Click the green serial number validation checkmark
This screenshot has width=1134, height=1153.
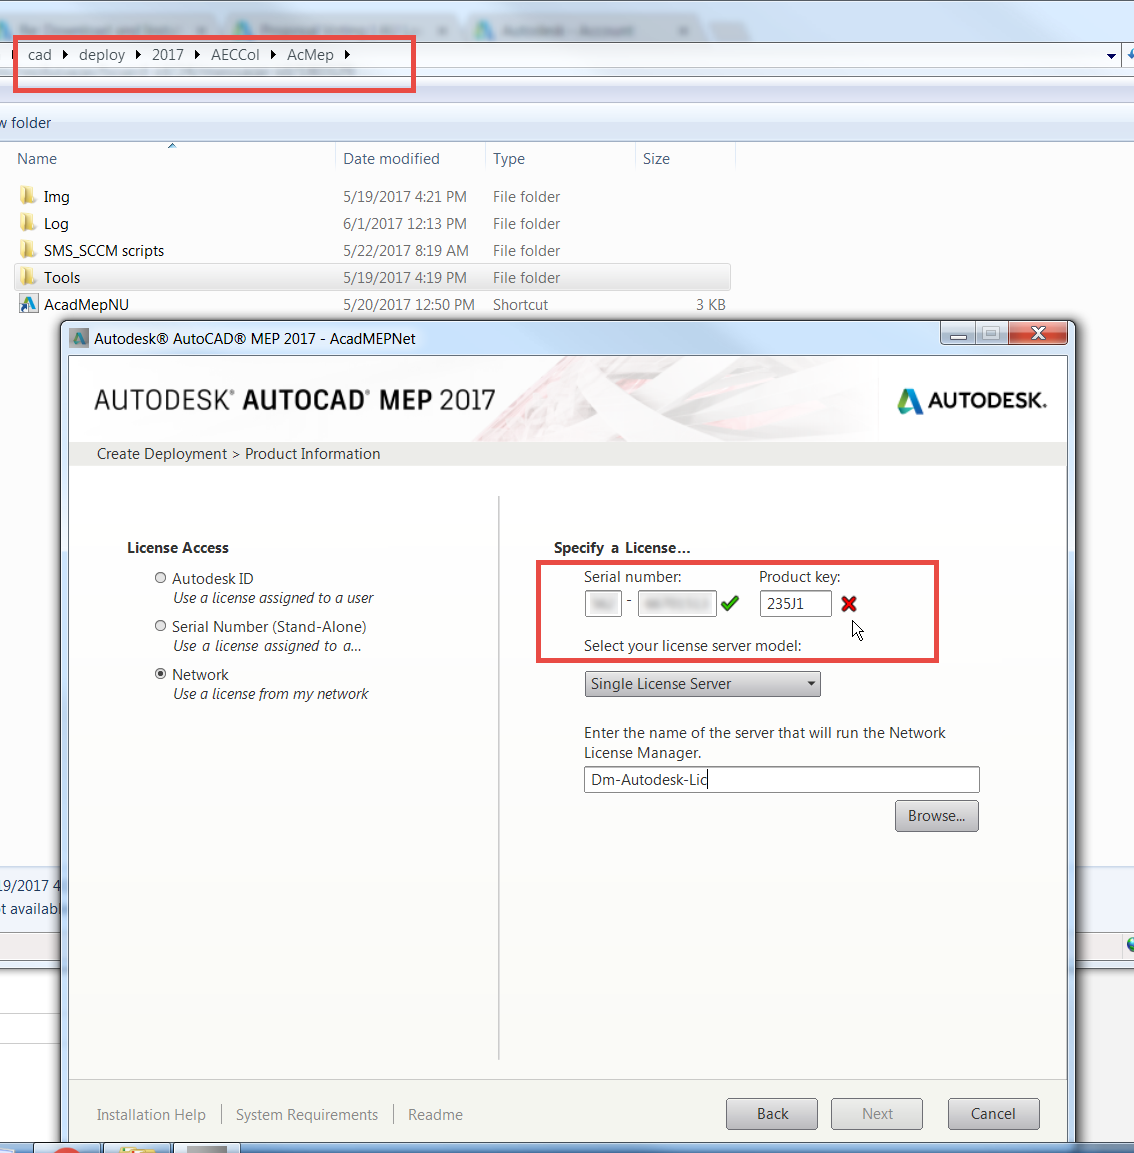click(x=729, y=603)
